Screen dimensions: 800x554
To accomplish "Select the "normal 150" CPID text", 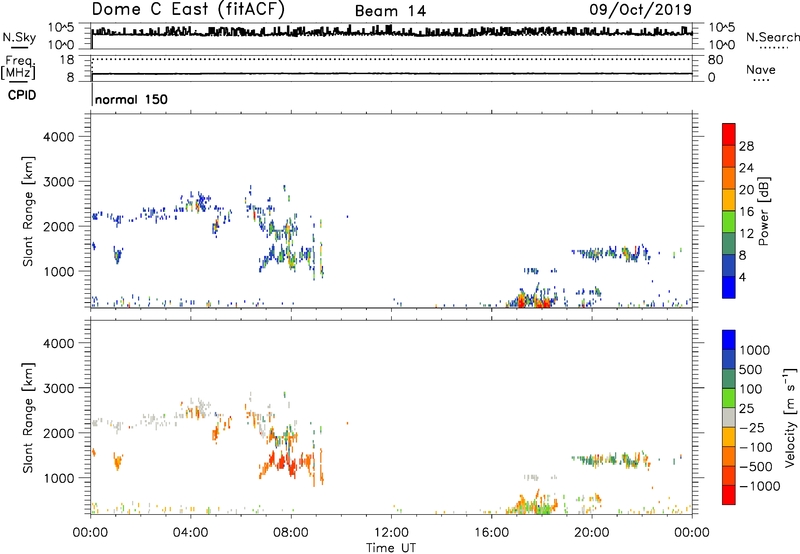I will [x=131, y=99].
